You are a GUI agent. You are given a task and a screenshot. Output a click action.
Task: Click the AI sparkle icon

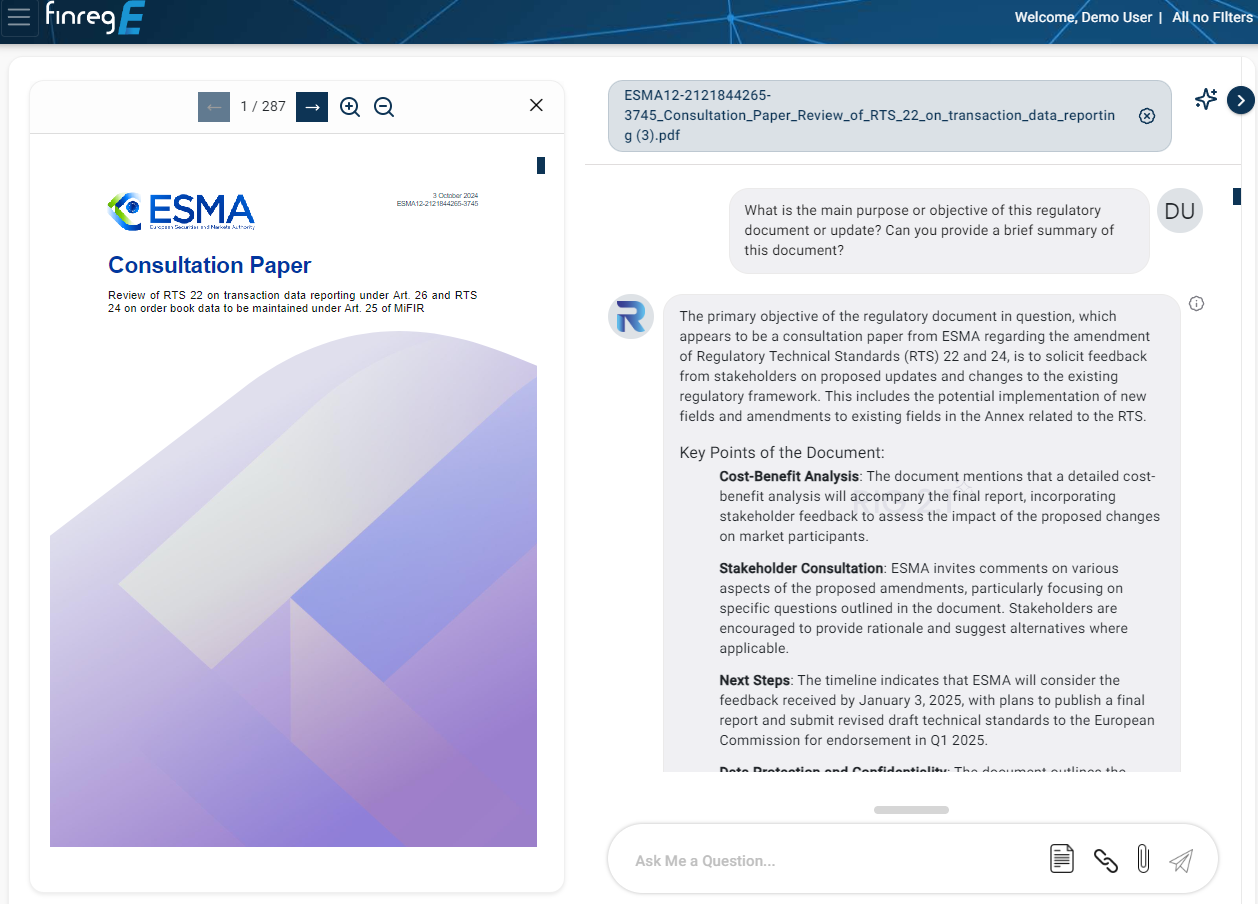click(1206, 99)
